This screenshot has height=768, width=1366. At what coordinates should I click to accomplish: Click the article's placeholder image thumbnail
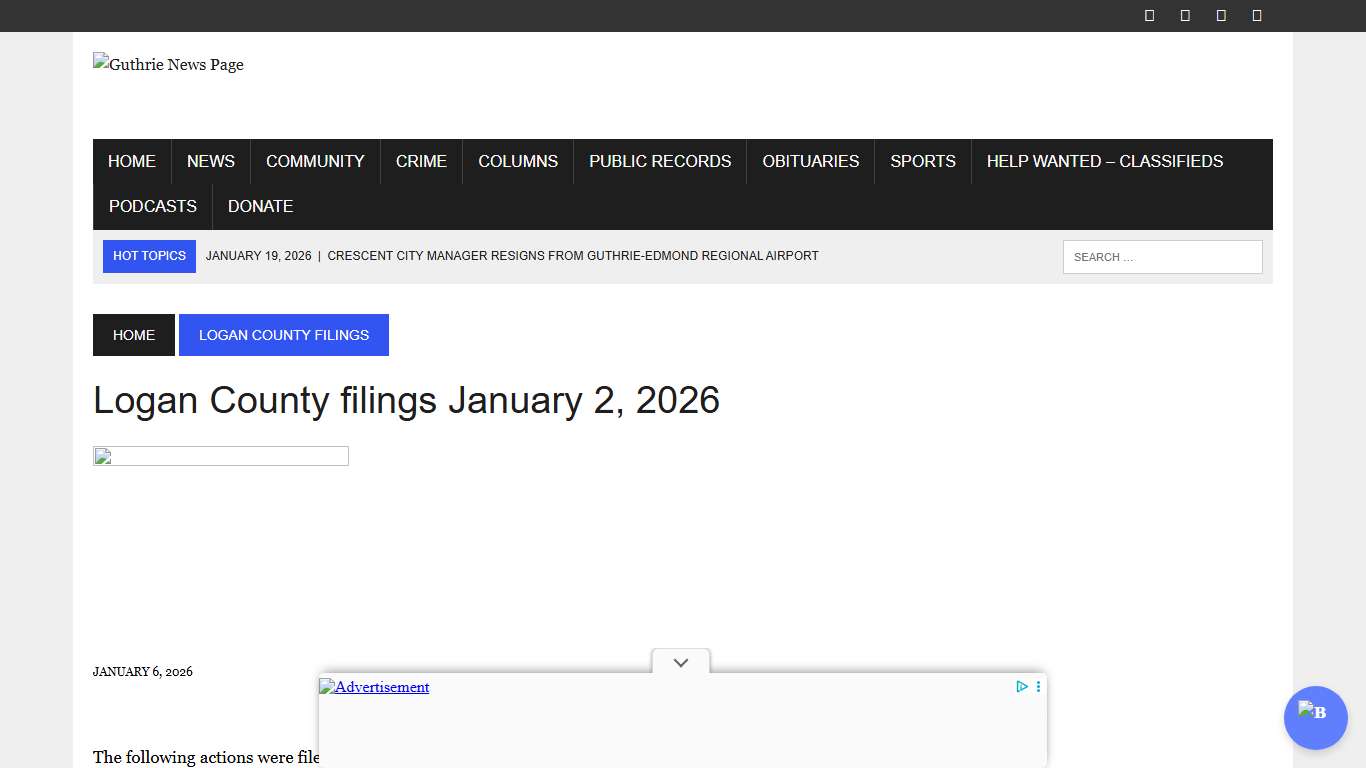coord(220,456)
